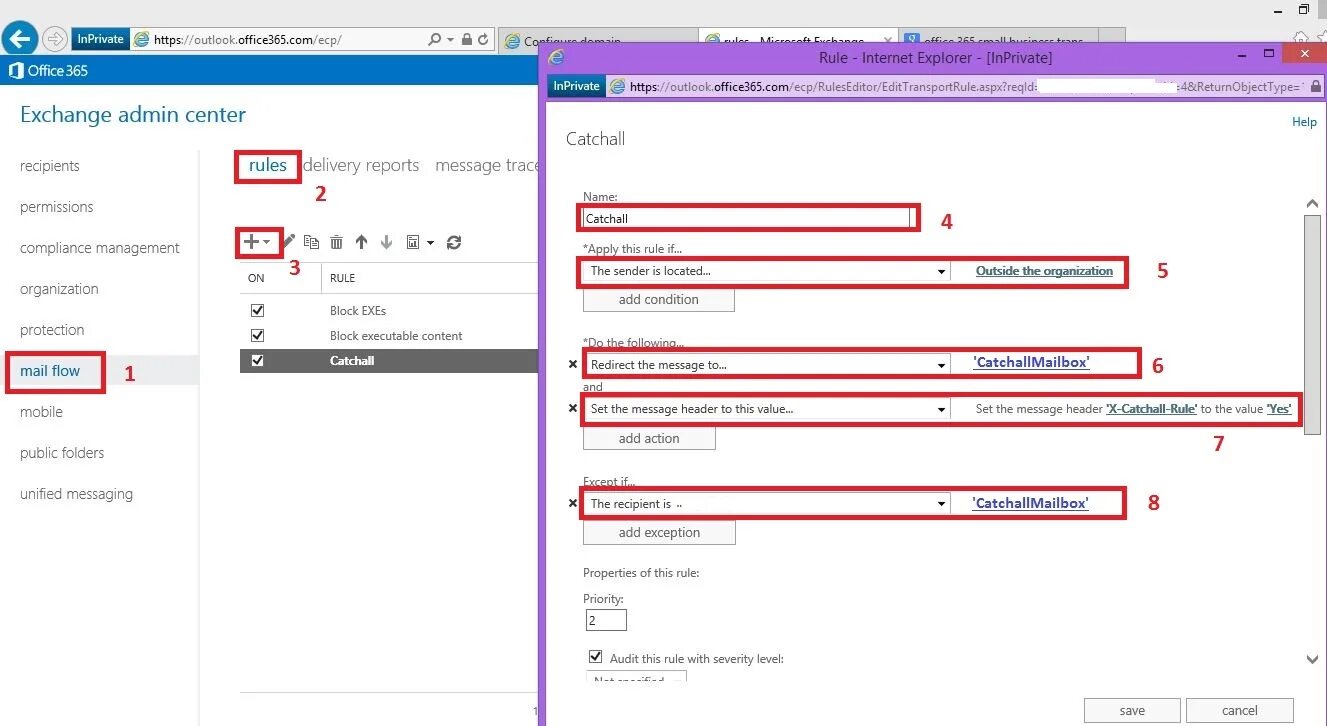
Task: Open the address bar search dropdown arrow
Action: [x=451, y=40]
